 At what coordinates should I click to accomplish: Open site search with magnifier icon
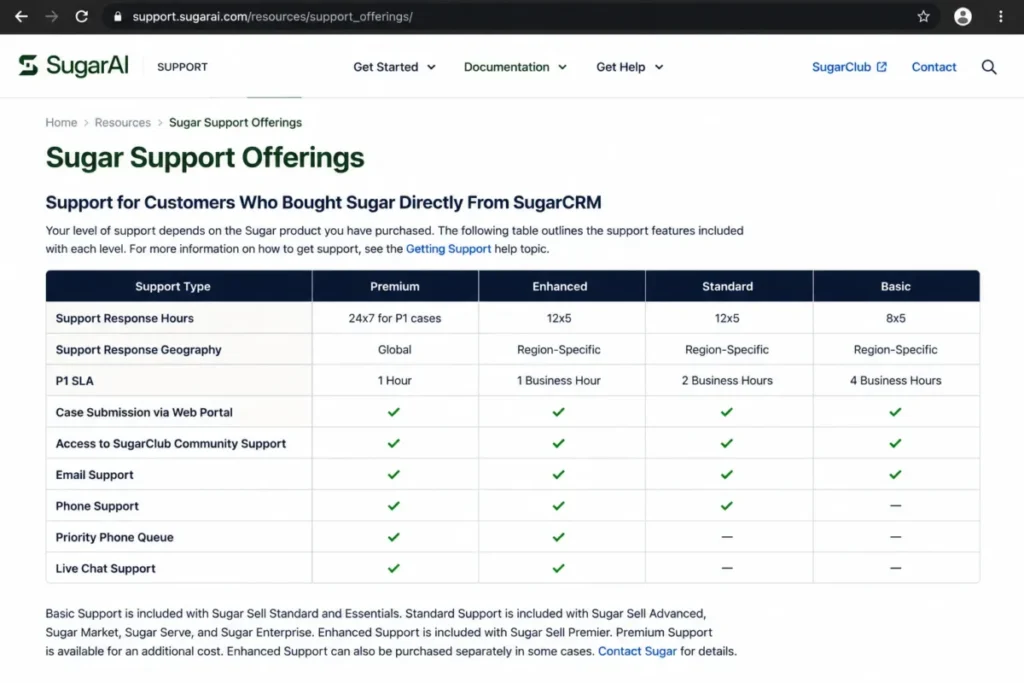tap(989, 67)
